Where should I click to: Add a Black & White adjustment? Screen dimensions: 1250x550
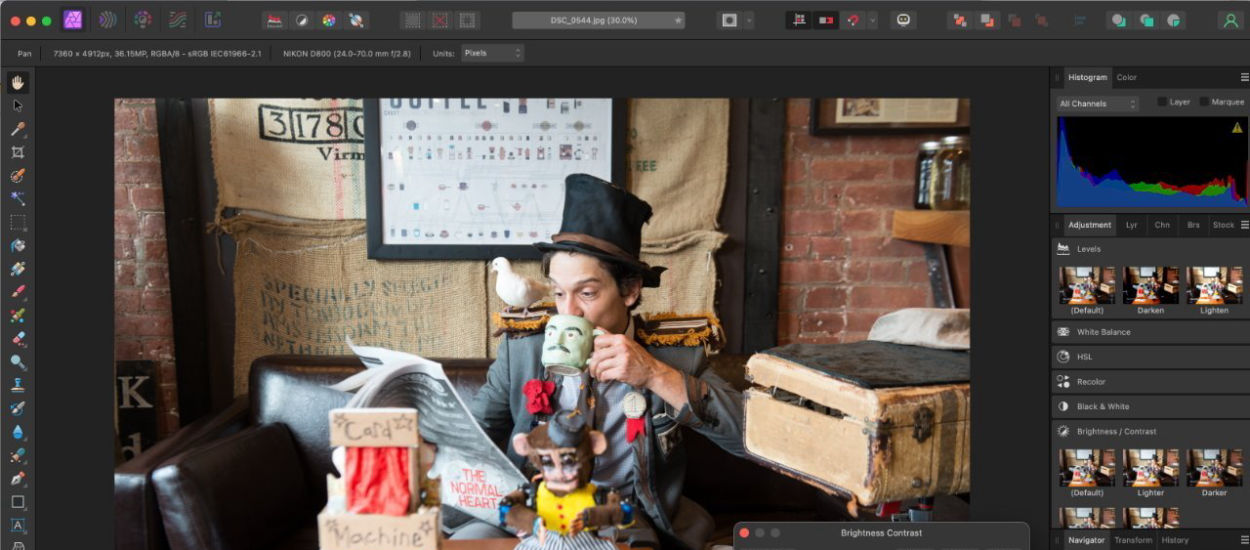click(1102, 407)
